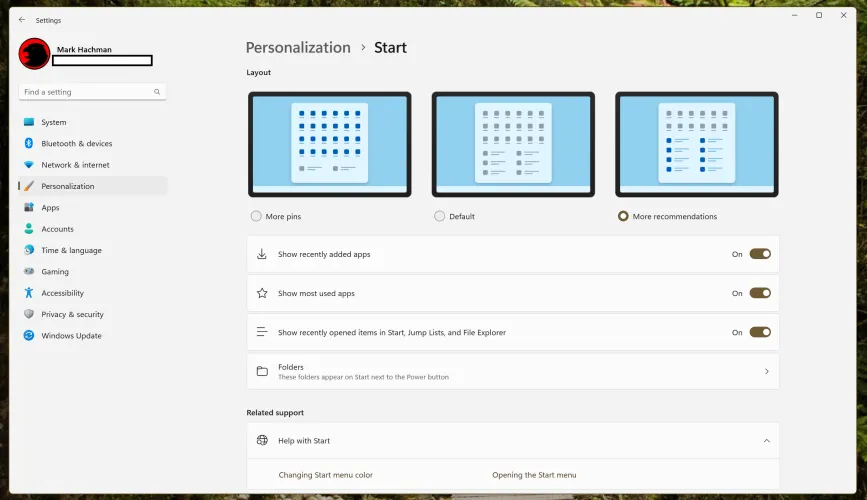Click the Windows Update sync icon
The image size is (867, 500).
point(29,336)
